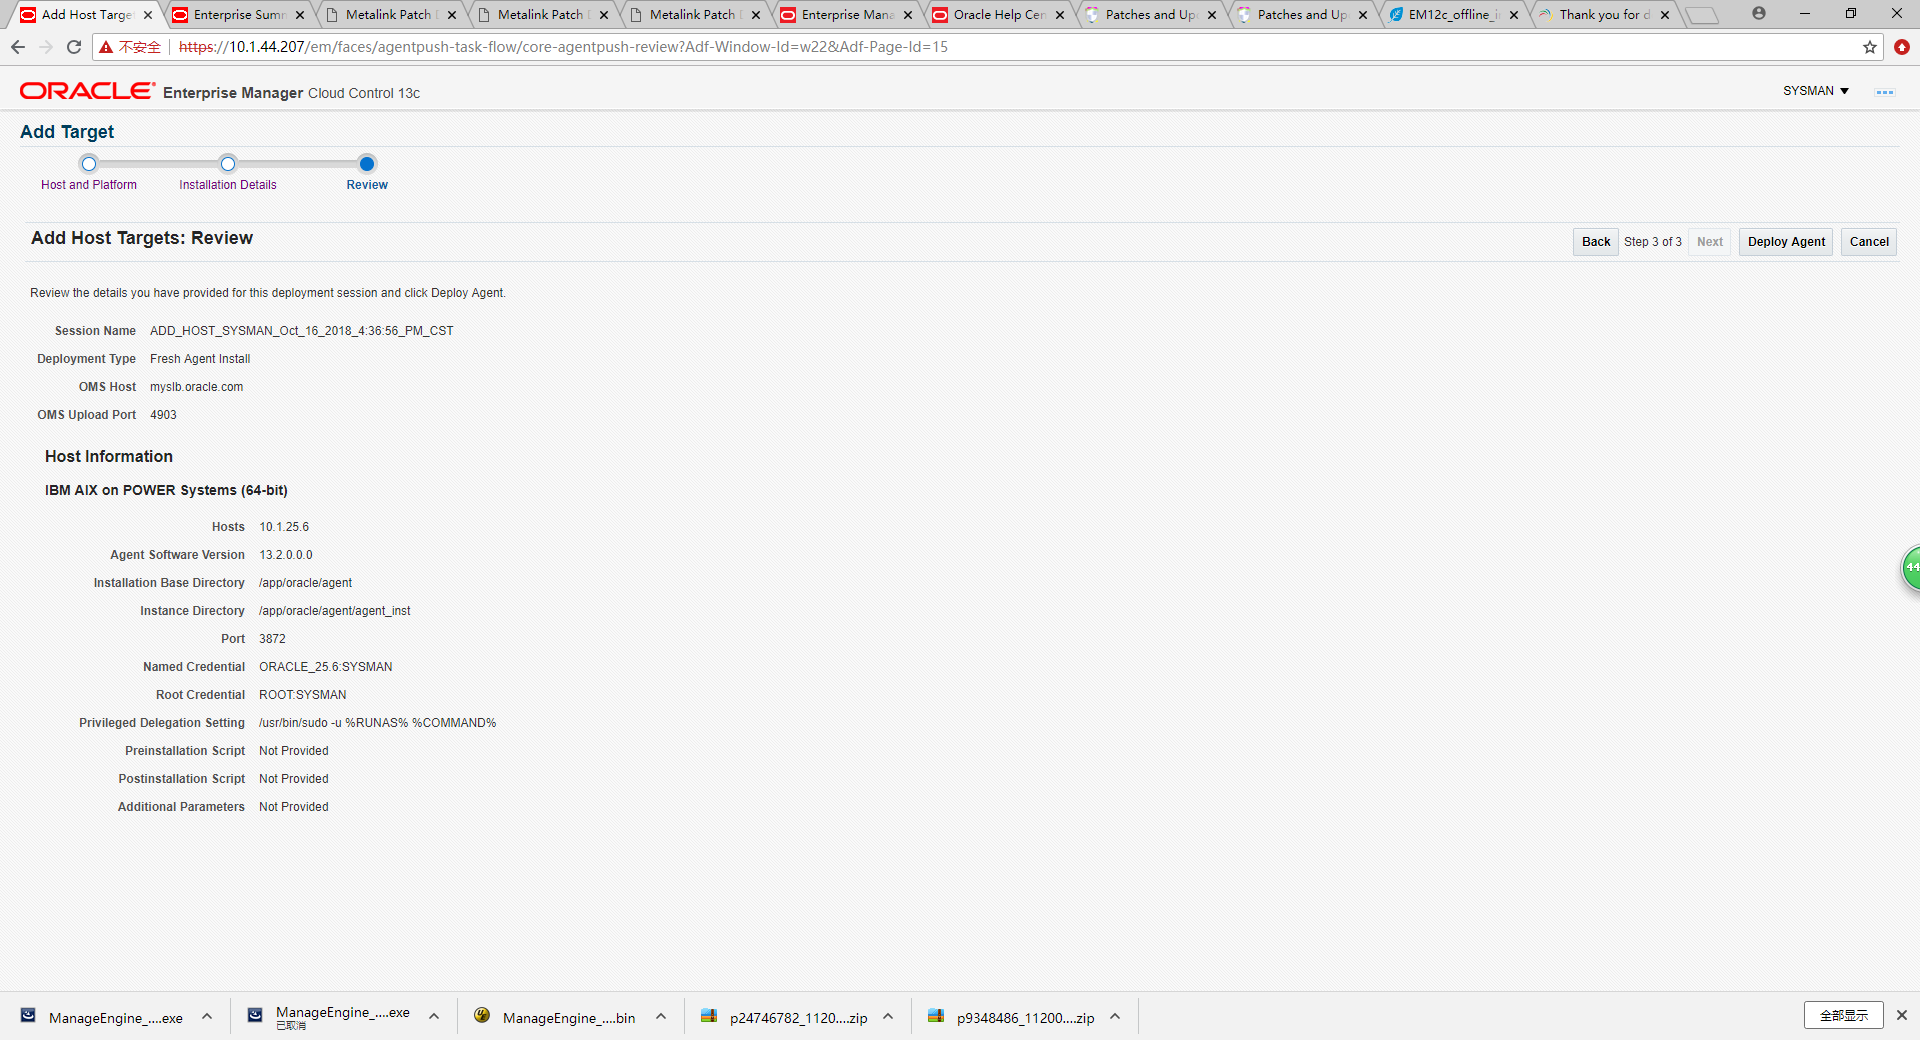The image size is (1920, 1040).
Task: Click the URL in the address bar
Action: tap(563, 47)
